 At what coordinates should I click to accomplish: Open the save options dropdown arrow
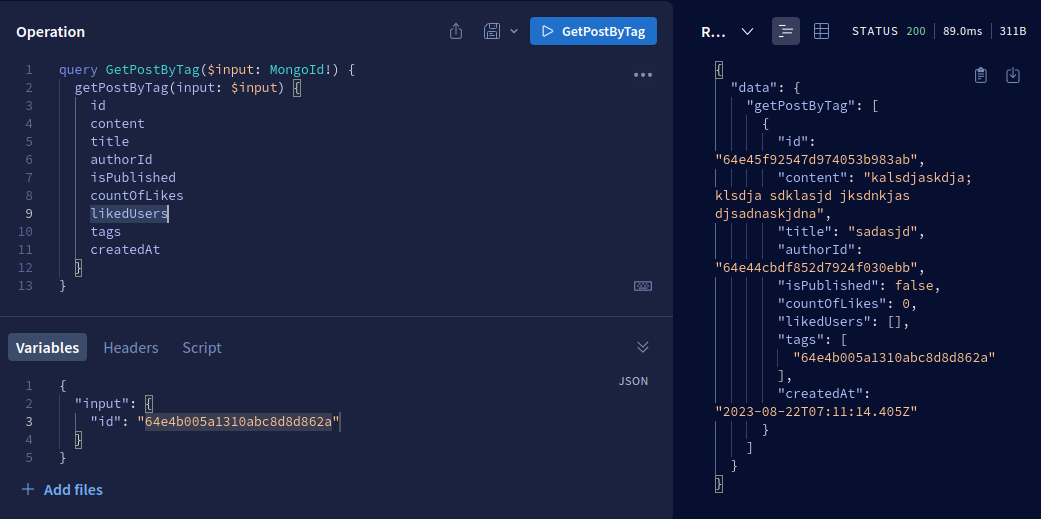pyautogui.click(x=513, y=31)
